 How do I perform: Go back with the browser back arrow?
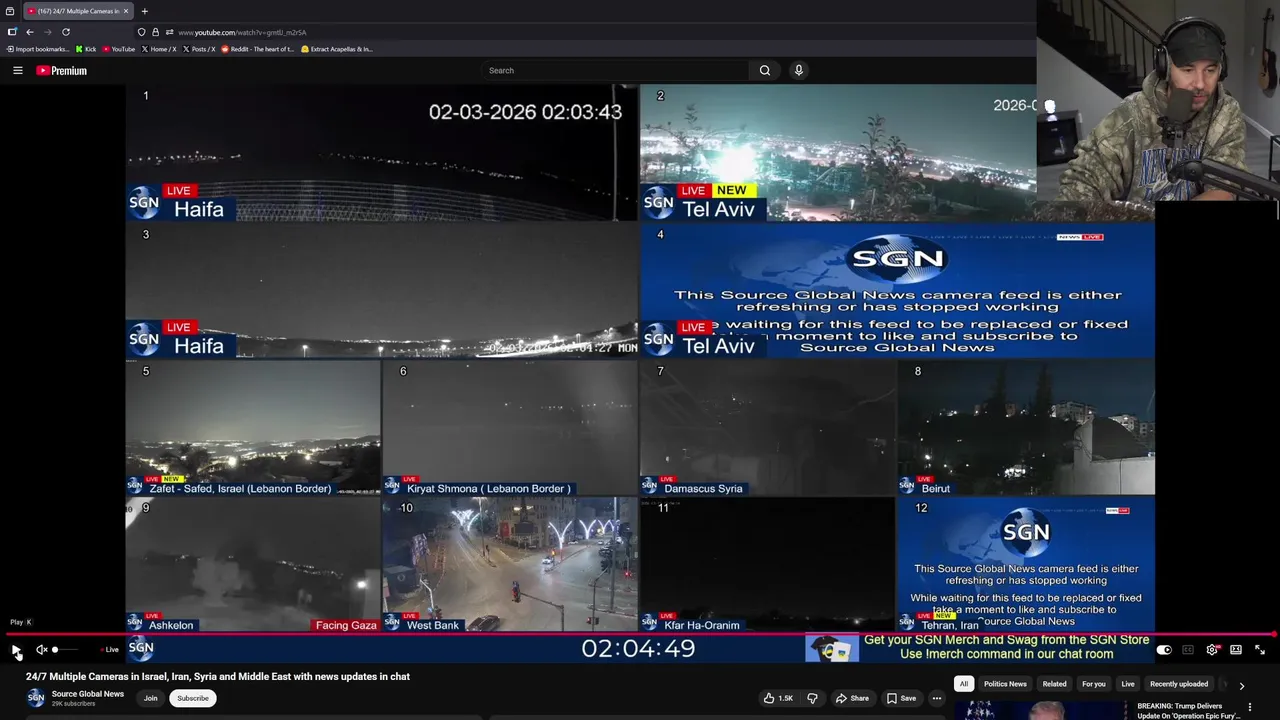point(30,32)
